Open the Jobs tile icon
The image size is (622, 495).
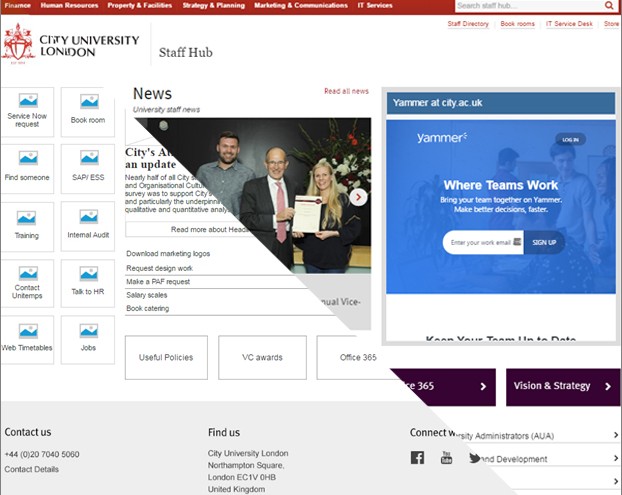pyautogui.click(x=89, y=330)
